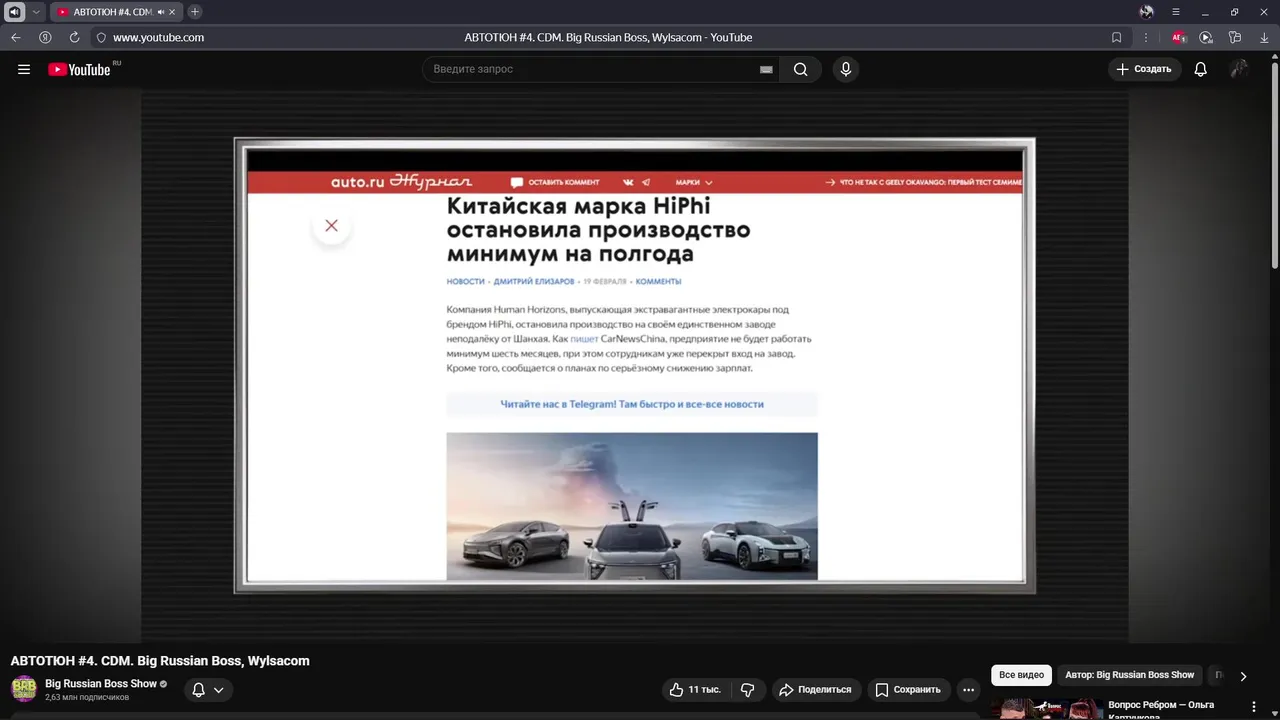Click the site protection shield icon
1280x720 pixels.
(x=101, y=37)
